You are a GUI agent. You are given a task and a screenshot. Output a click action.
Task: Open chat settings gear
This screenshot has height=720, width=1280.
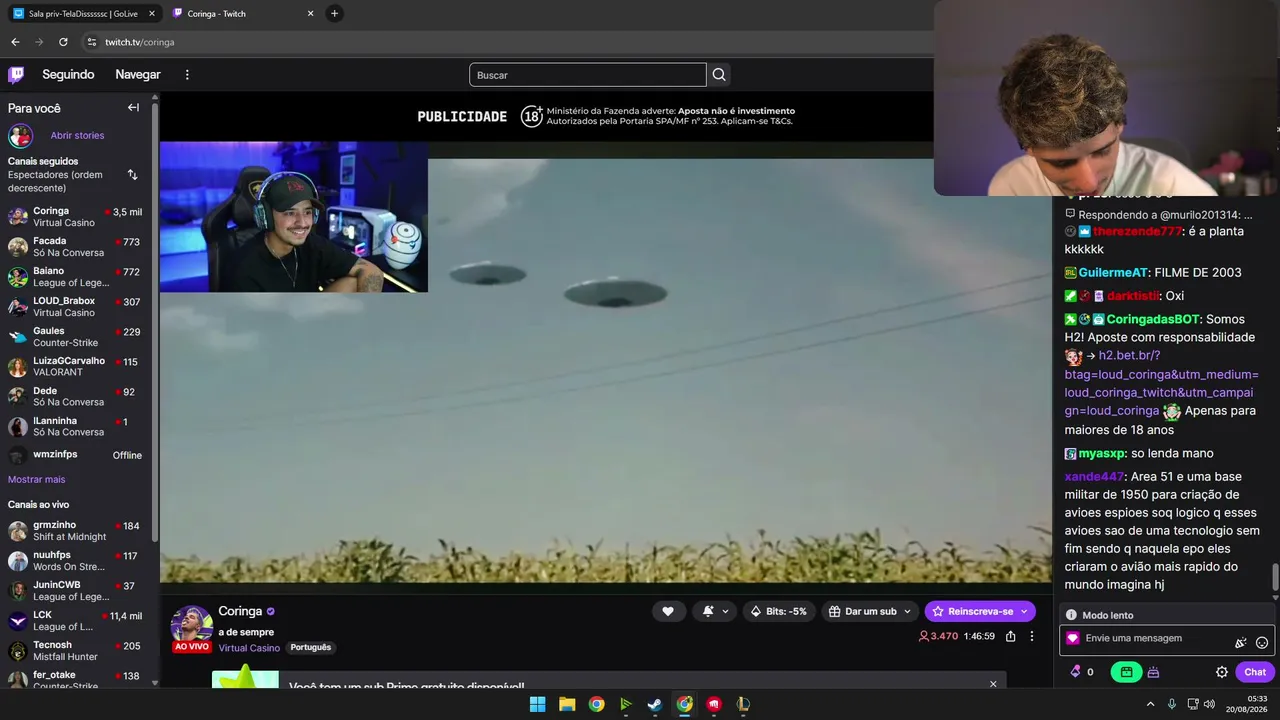pos(1221,672)
